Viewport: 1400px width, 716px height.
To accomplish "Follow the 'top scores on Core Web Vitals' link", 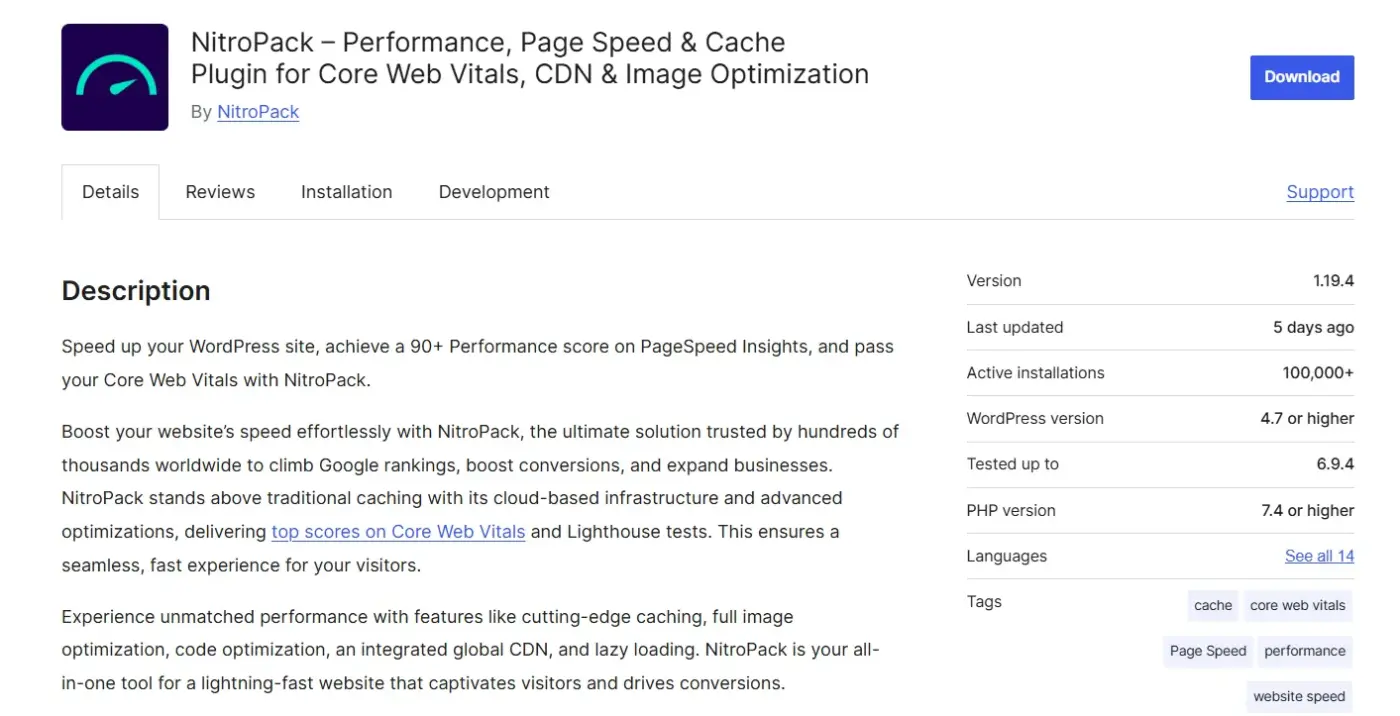I will (x=398, y=532).
